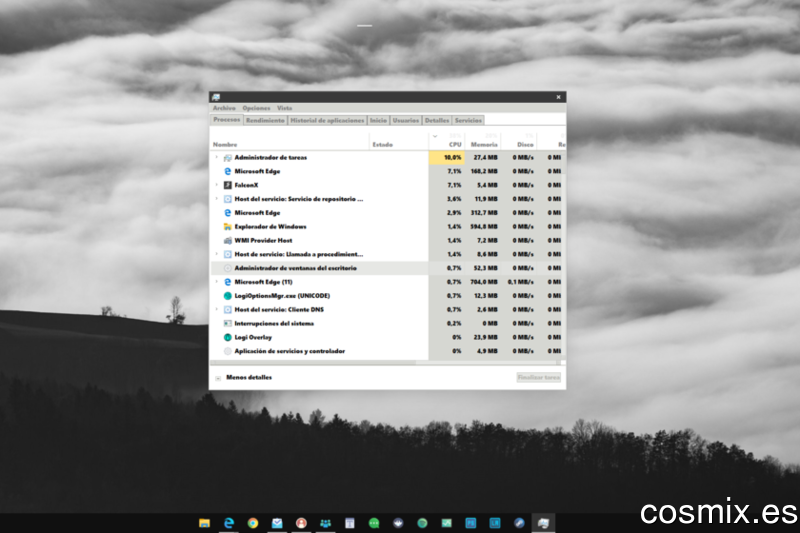Open Photoshop from the taskbar
This screenshot has height=533, width=800.
pos(470,523)
